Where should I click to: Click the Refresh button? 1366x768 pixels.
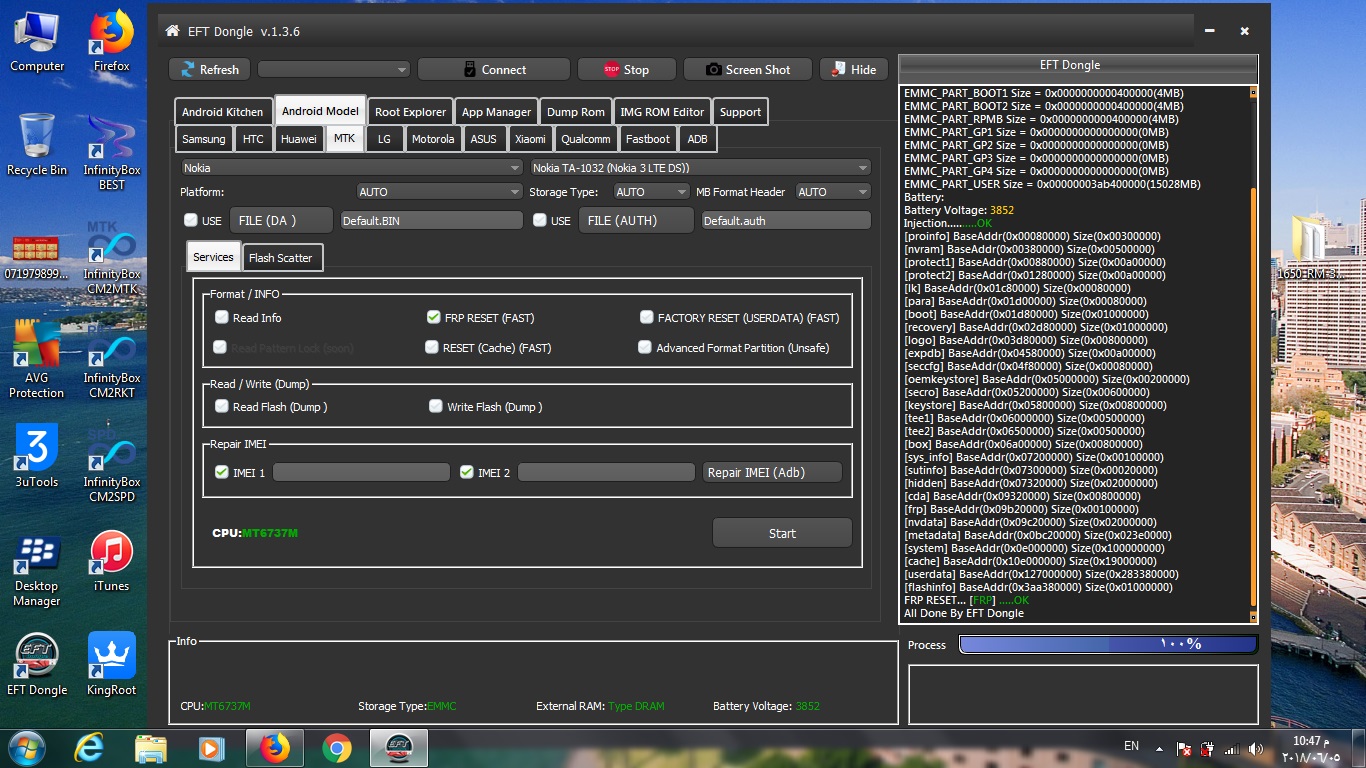pyautogui.click(x=209, y=70)
